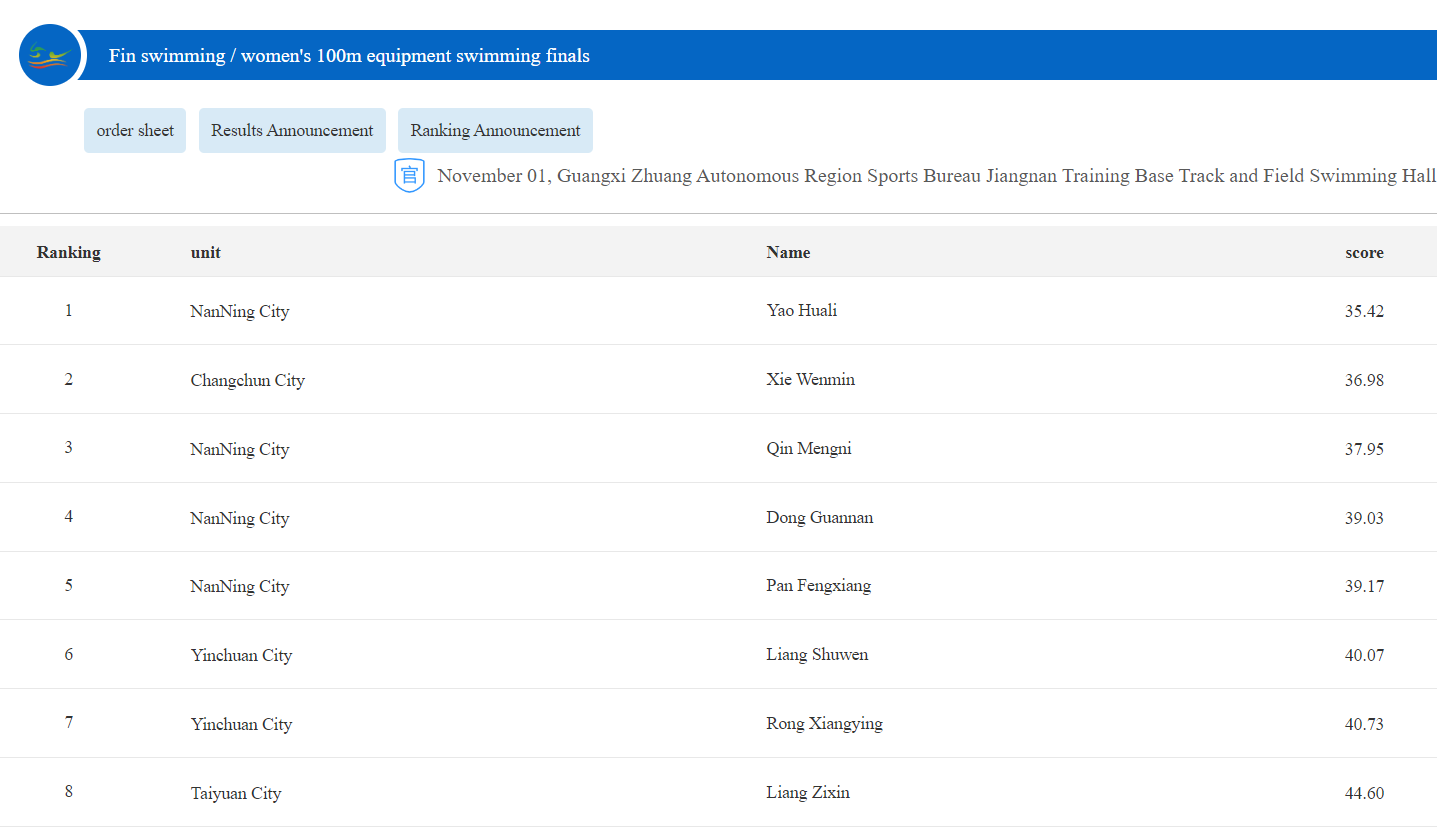Click the swimming sport logo icon
The image size is (1449, 838).
(x=49, y=55)
